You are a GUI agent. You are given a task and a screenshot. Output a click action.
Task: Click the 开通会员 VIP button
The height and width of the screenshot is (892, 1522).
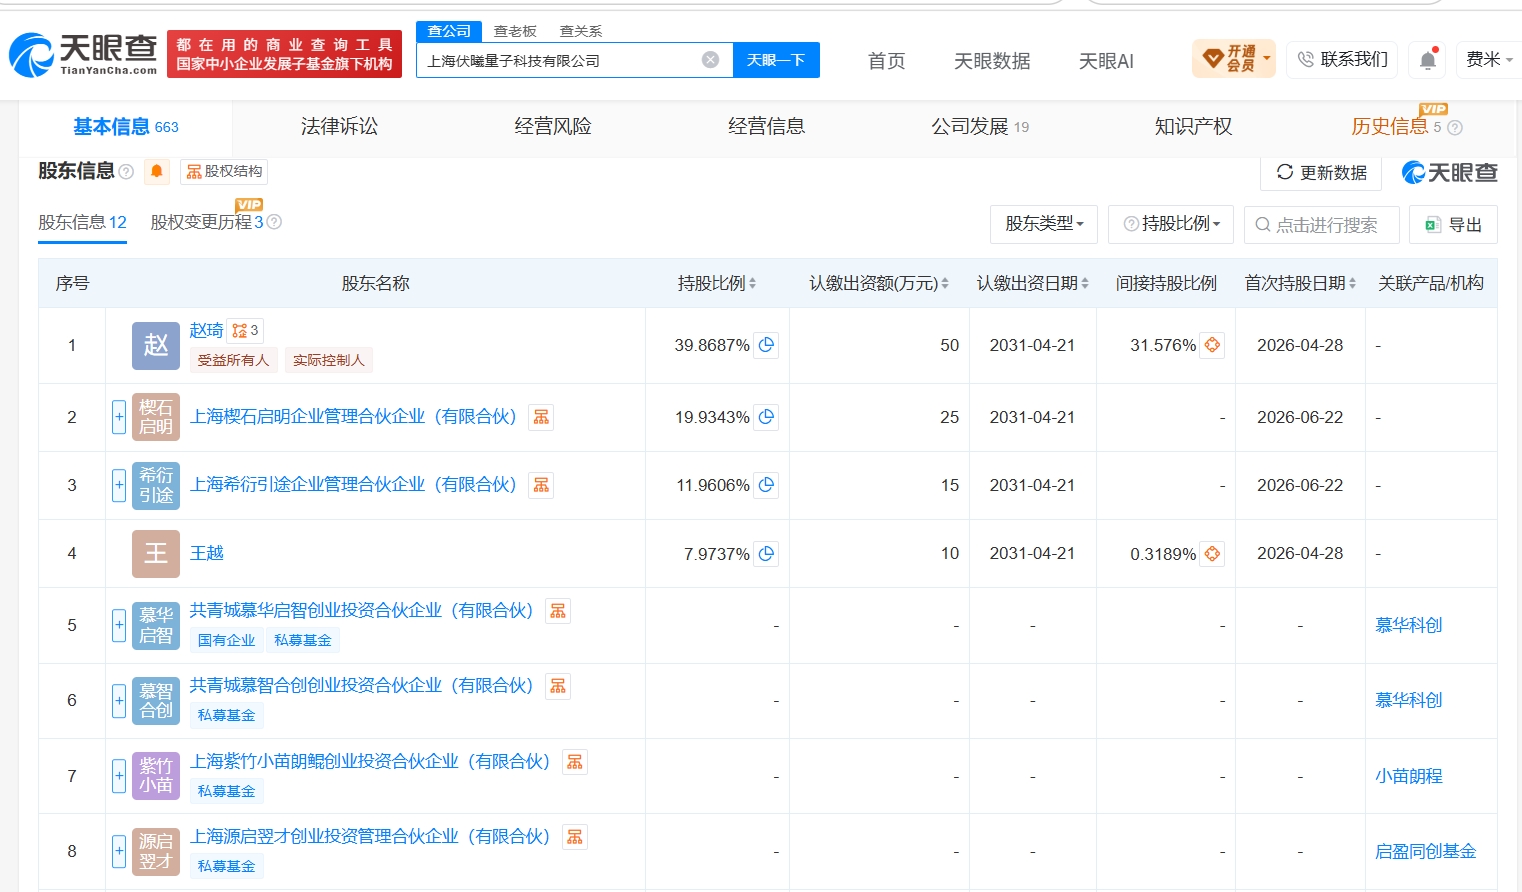[x=1234, y=59]
